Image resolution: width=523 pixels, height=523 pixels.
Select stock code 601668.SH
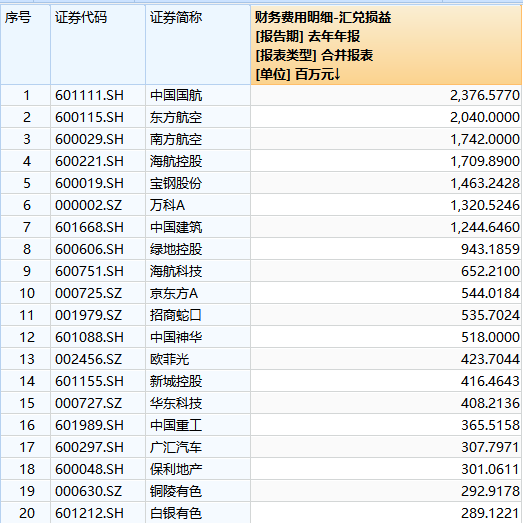tap(89, 227)
